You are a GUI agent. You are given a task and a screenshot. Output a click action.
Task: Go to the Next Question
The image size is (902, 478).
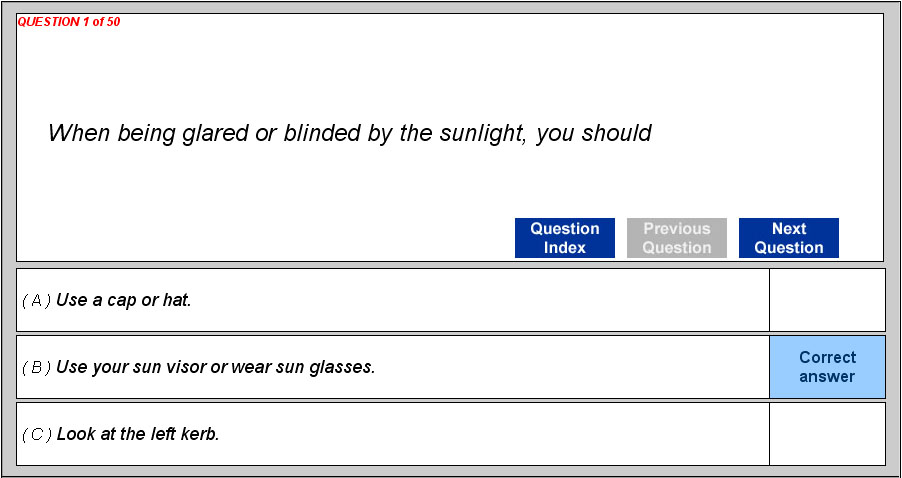tap(788, 238)
